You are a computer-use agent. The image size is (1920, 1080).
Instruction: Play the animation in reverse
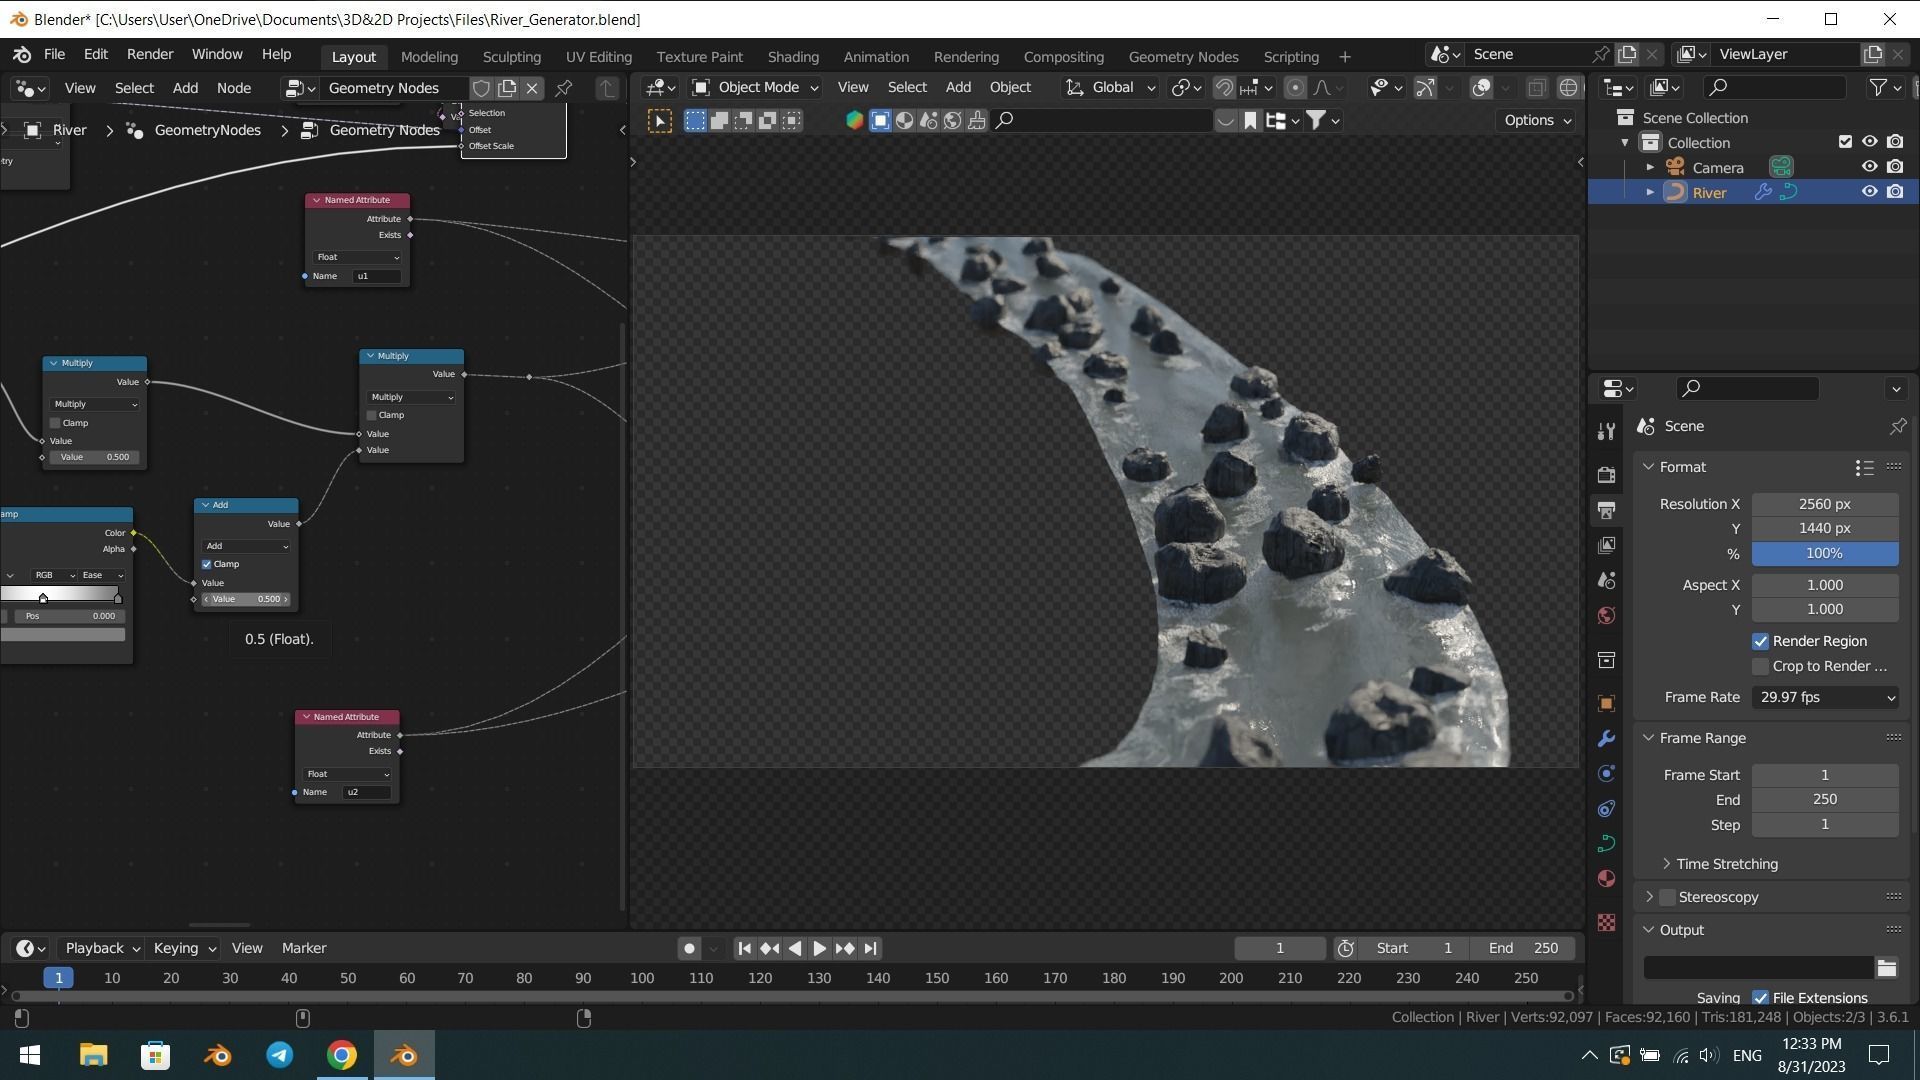[x=794, y=948]
